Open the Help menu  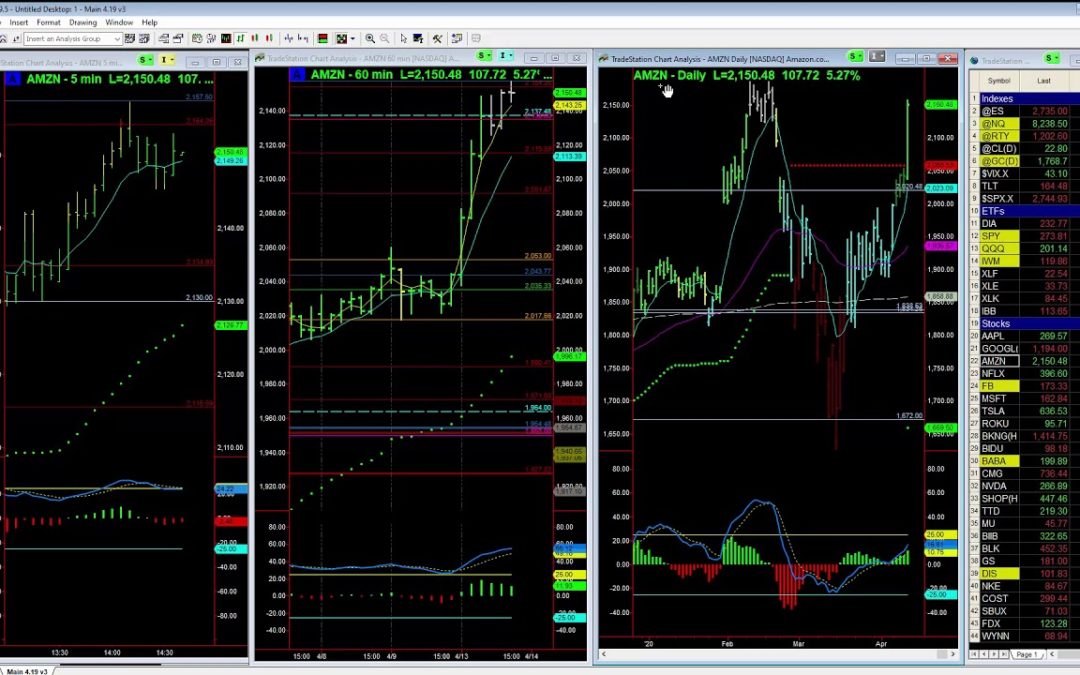149,22
